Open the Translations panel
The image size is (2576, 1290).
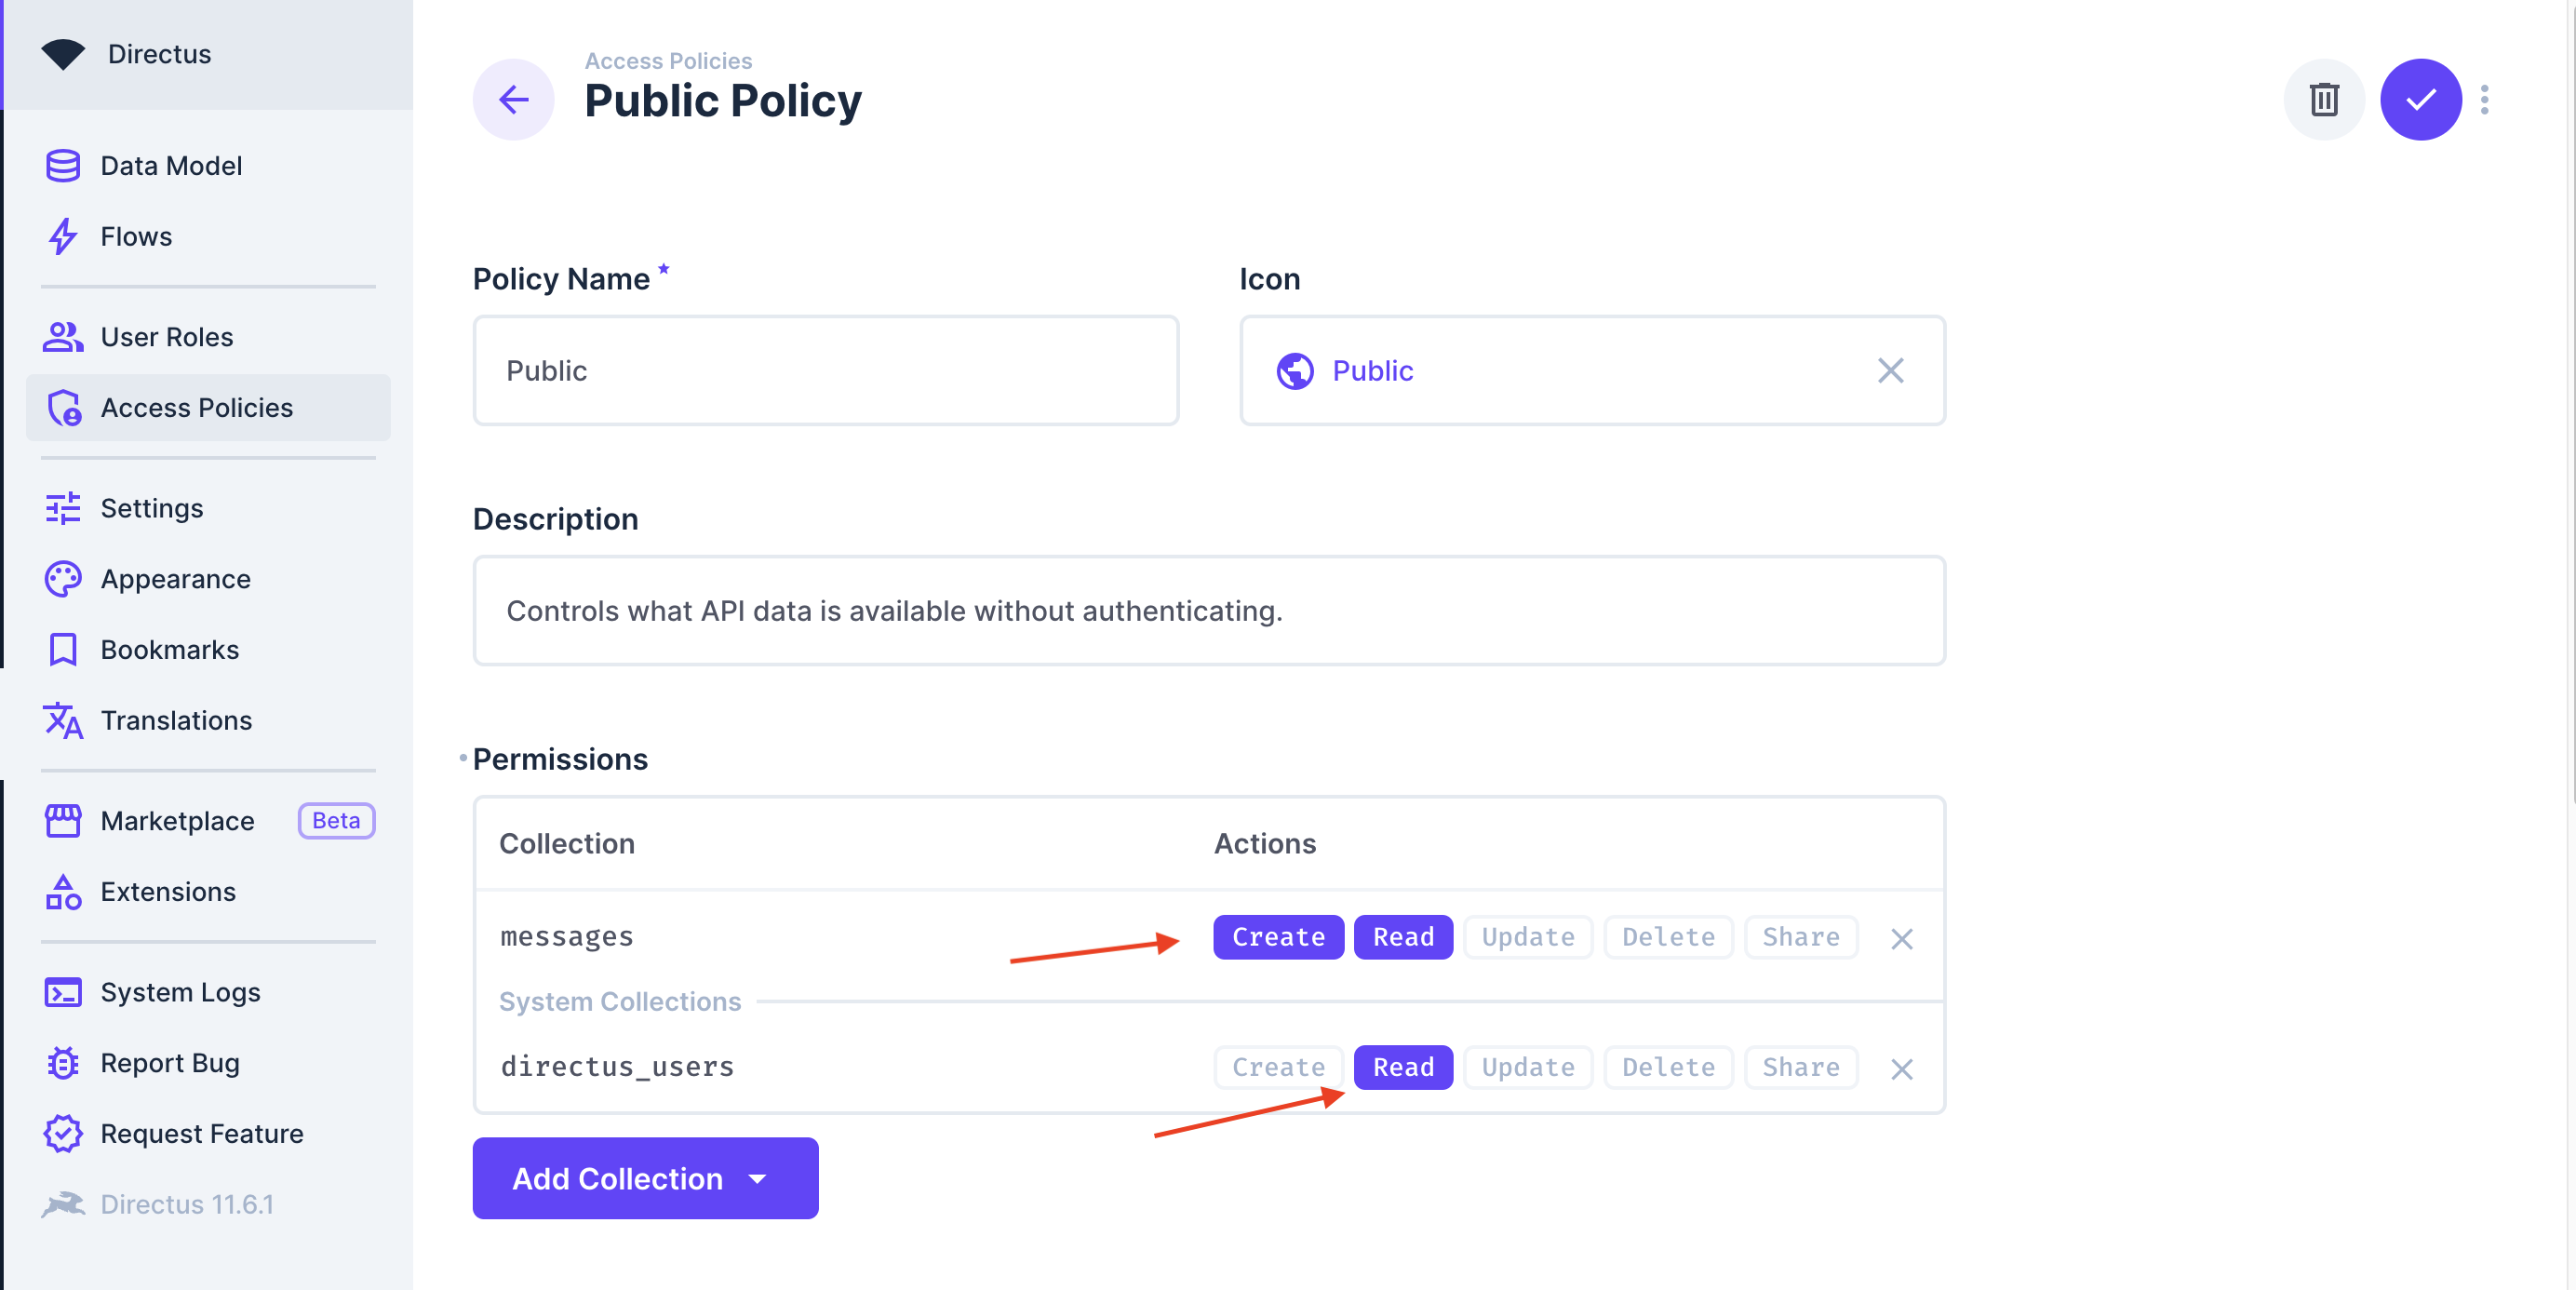(176, 720)
